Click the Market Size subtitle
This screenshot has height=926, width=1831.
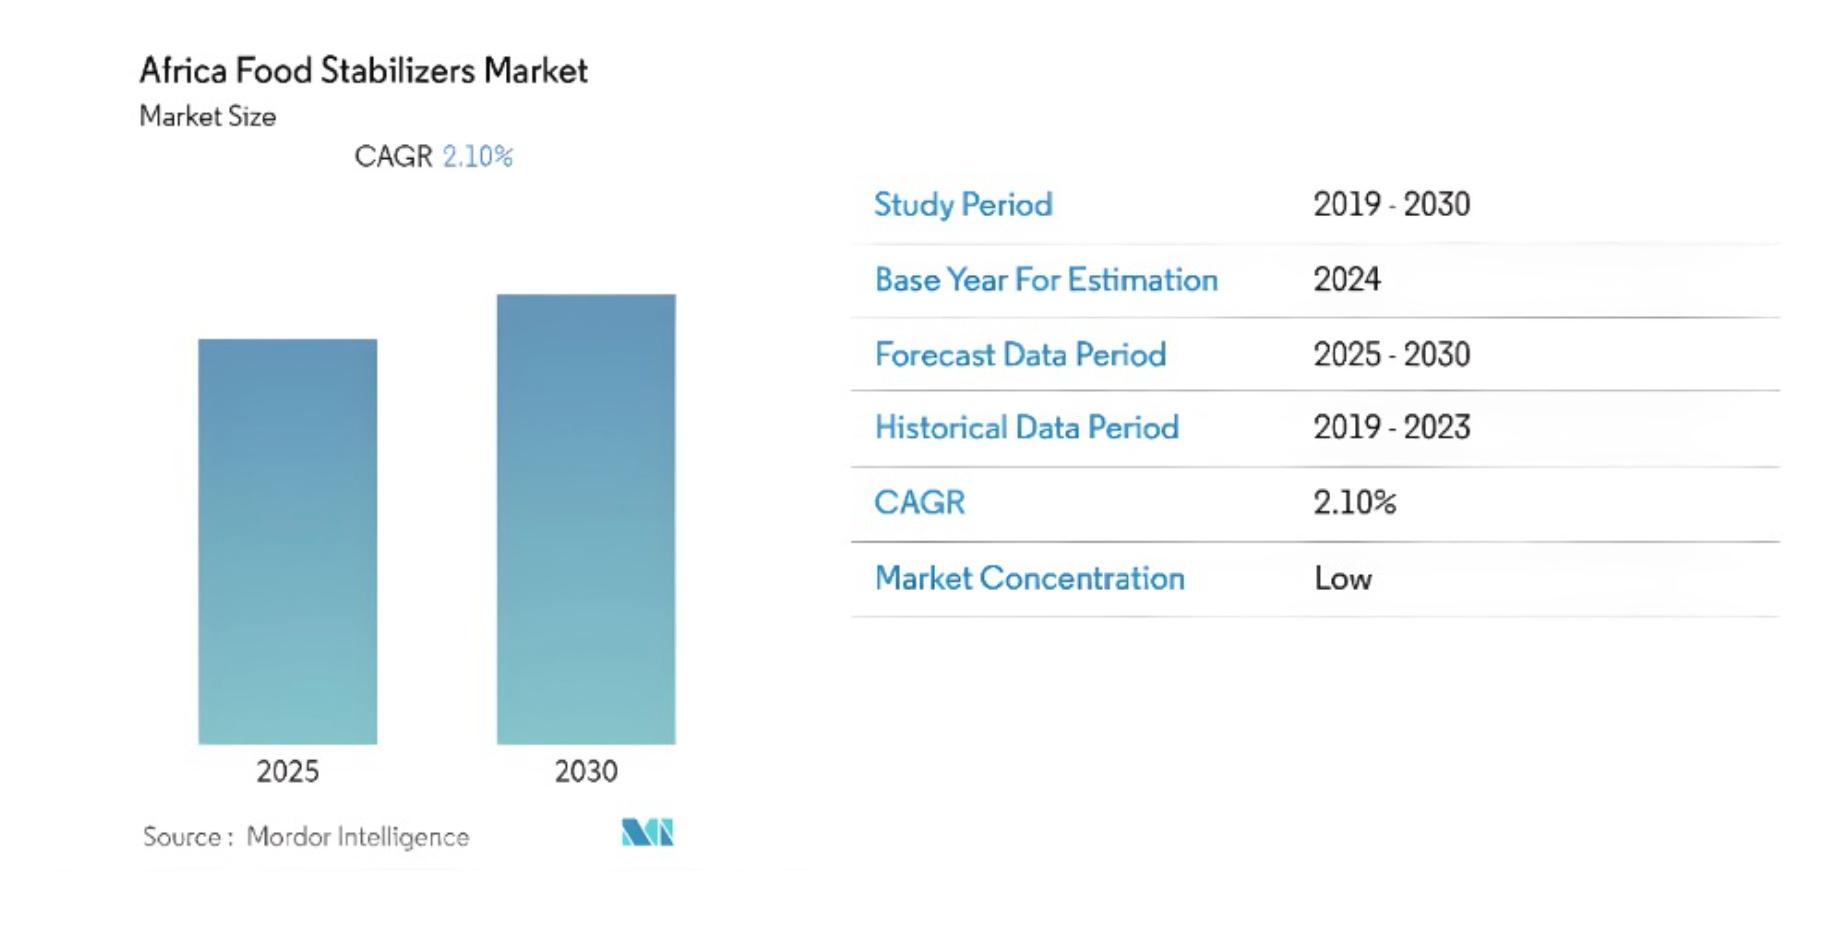[207, 116]
